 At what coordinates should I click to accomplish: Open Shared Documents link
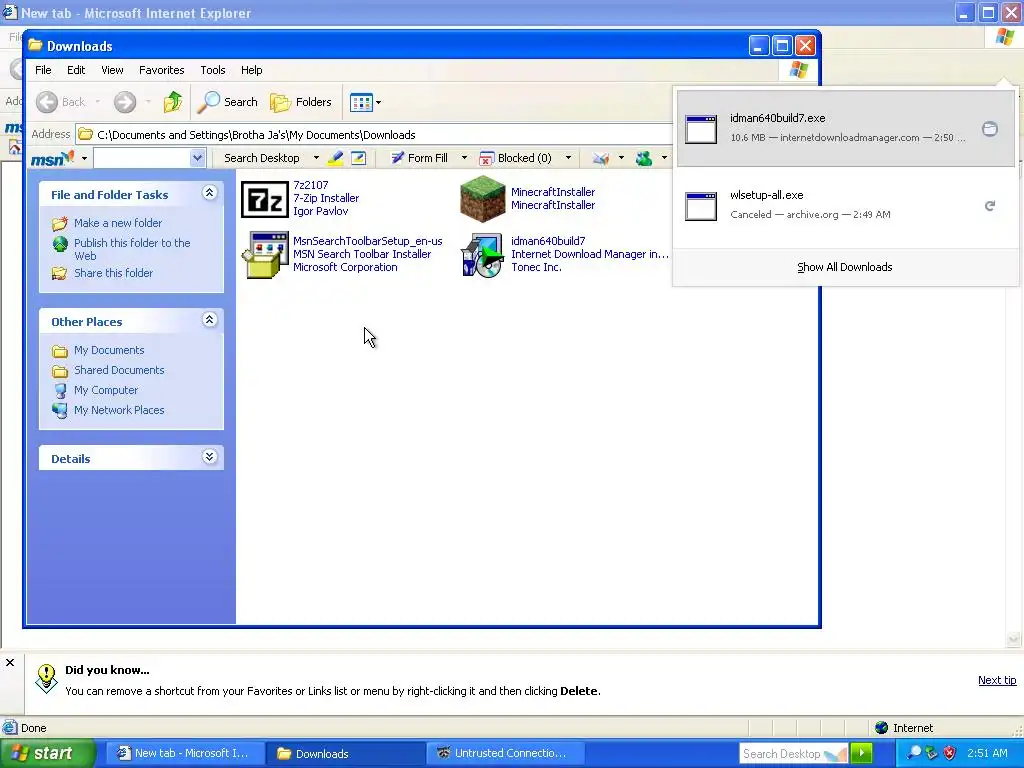[119, 370]
